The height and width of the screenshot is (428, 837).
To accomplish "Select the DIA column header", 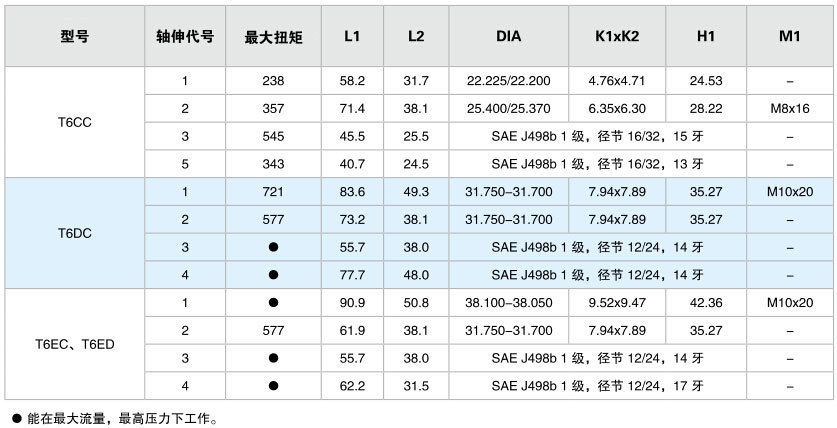I will tap(507, 36).
